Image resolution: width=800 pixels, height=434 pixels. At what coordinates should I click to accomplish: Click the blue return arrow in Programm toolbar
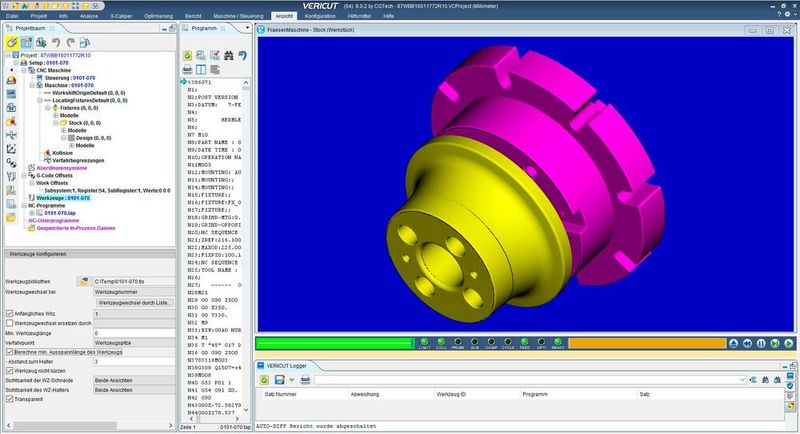click(x=242, y=55)
